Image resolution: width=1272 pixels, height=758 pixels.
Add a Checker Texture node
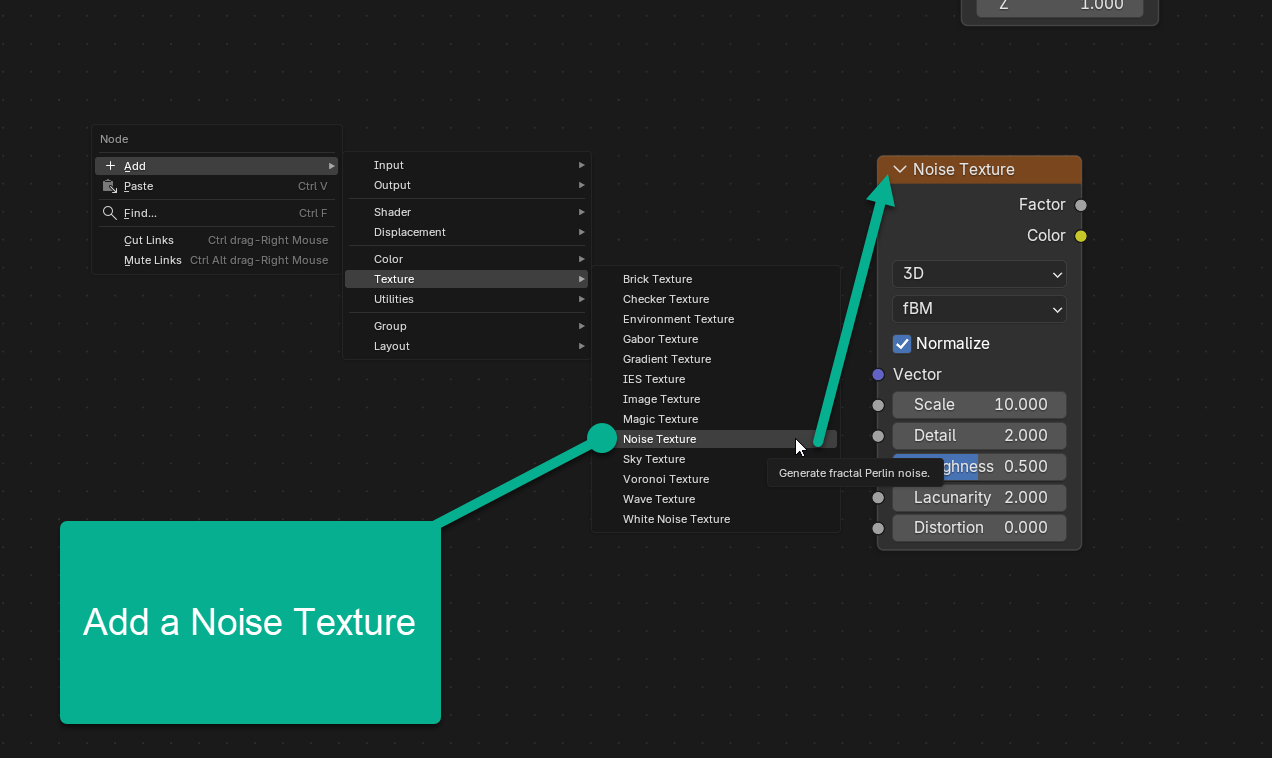tap(716, 299)
